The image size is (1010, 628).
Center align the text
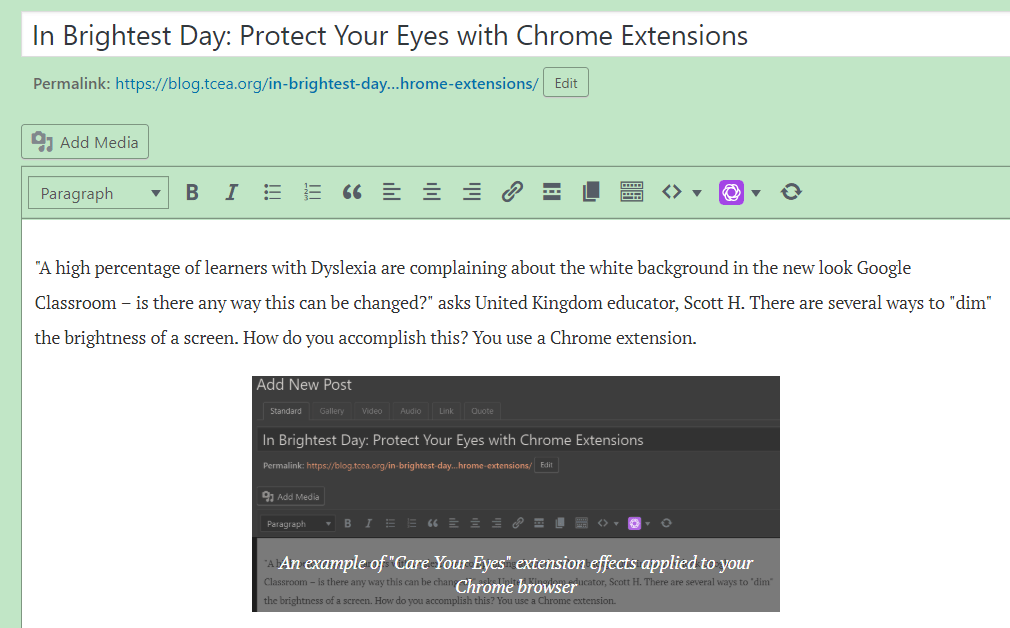point(432,192)
